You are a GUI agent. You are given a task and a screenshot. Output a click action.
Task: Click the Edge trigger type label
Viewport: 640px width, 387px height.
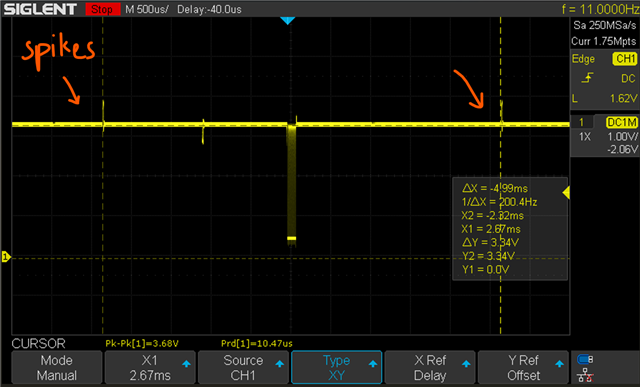point(583,59)
